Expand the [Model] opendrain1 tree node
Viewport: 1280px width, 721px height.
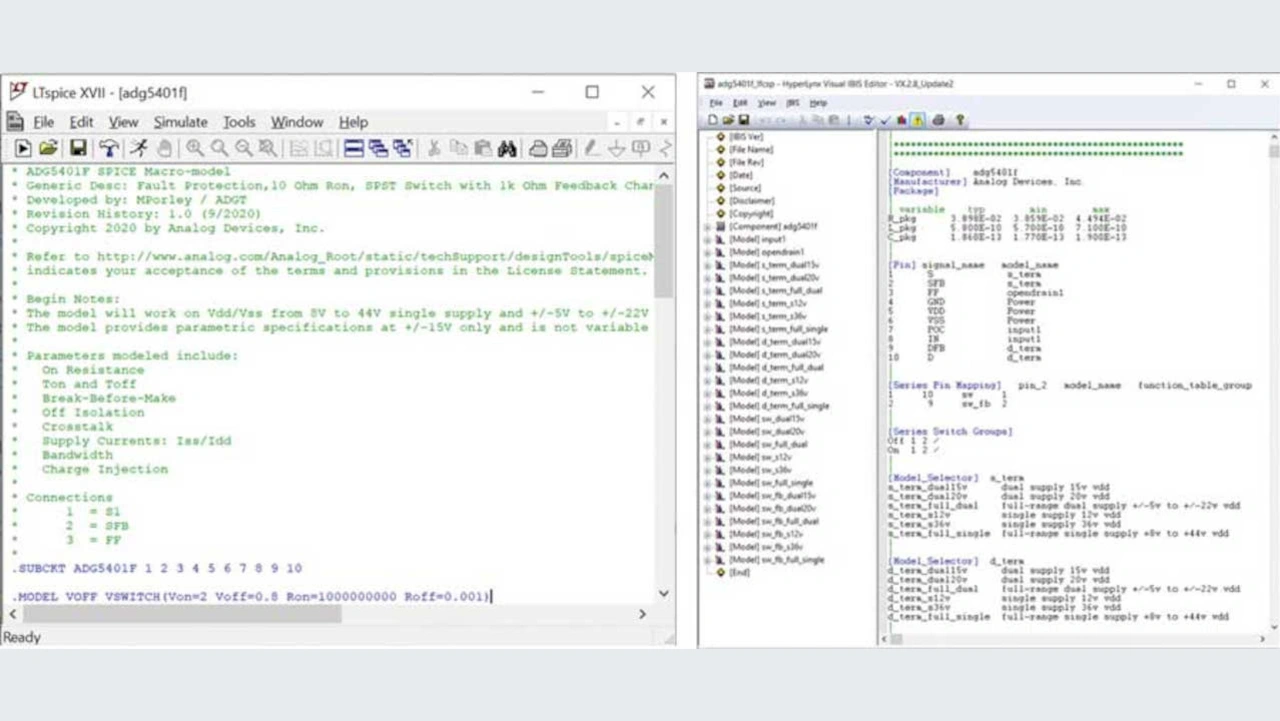[x=707, y=253]
